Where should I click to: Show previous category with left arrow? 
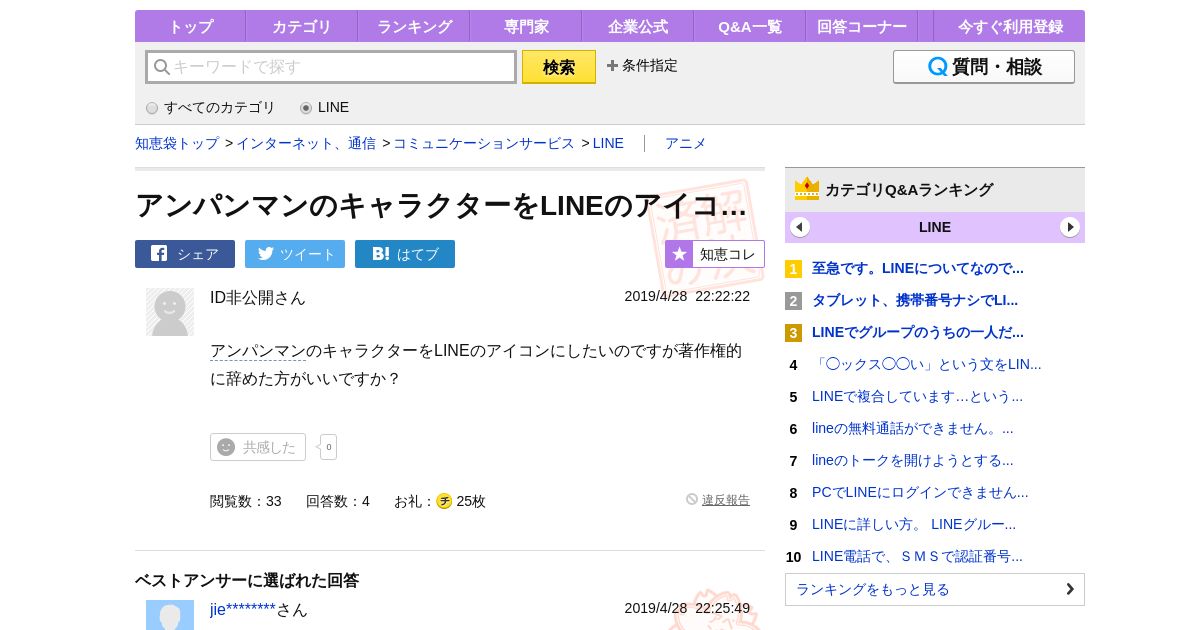800,227
